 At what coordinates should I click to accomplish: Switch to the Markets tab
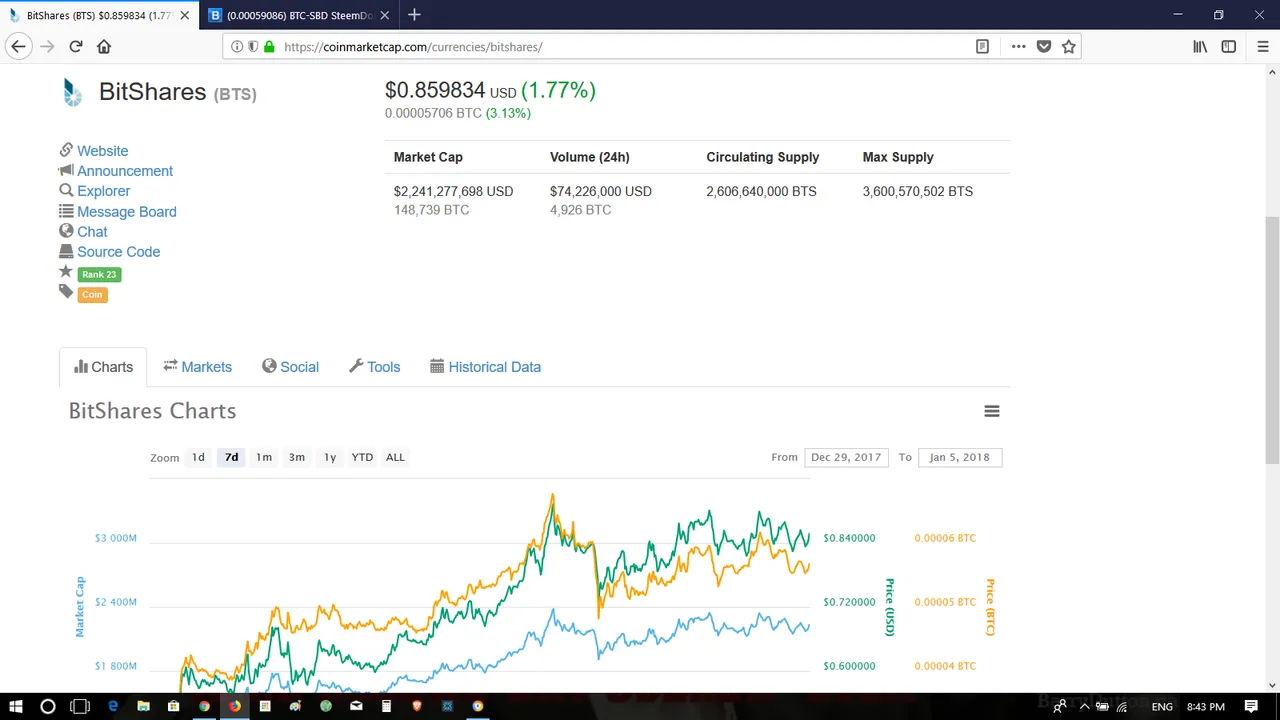(198, 367)
